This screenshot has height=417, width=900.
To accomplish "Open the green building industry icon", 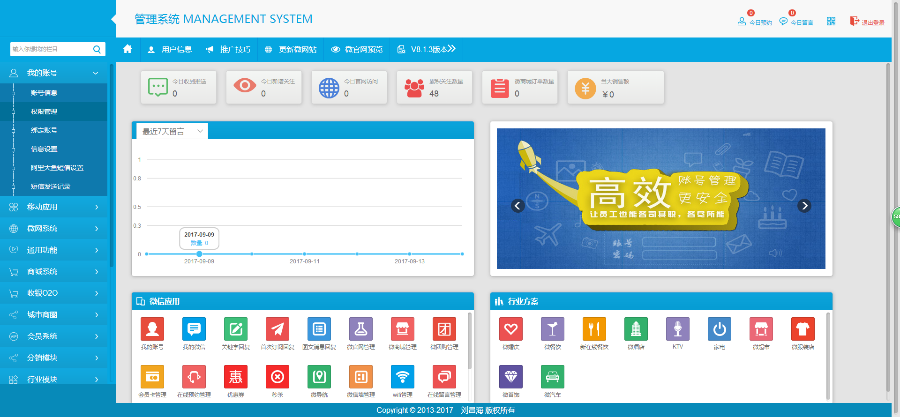I will point(636,329).
